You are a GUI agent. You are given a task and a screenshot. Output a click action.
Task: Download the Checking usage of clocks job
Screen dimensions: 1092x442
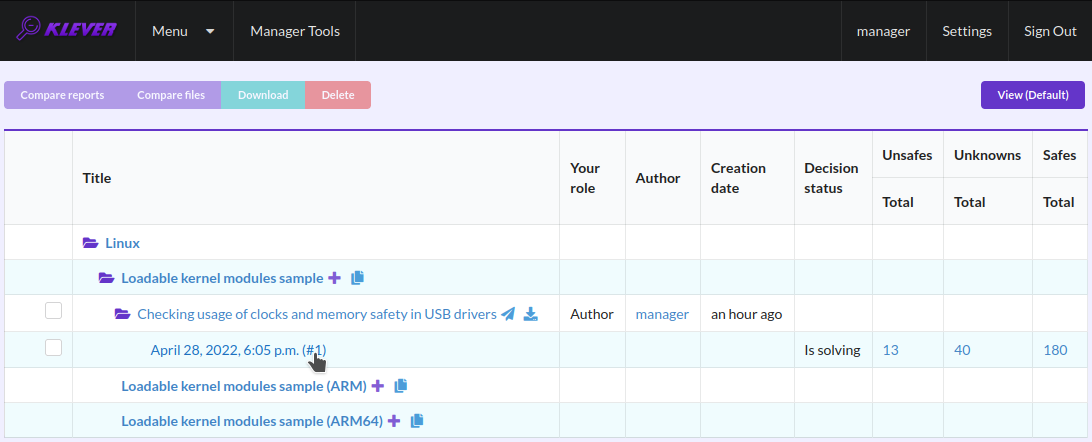click(531, 314)
